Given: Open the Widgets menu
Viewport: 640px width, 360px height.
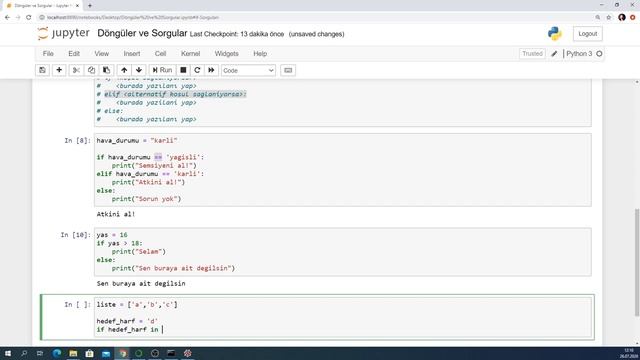Looking at the screenshot, I should pos(227,53).
